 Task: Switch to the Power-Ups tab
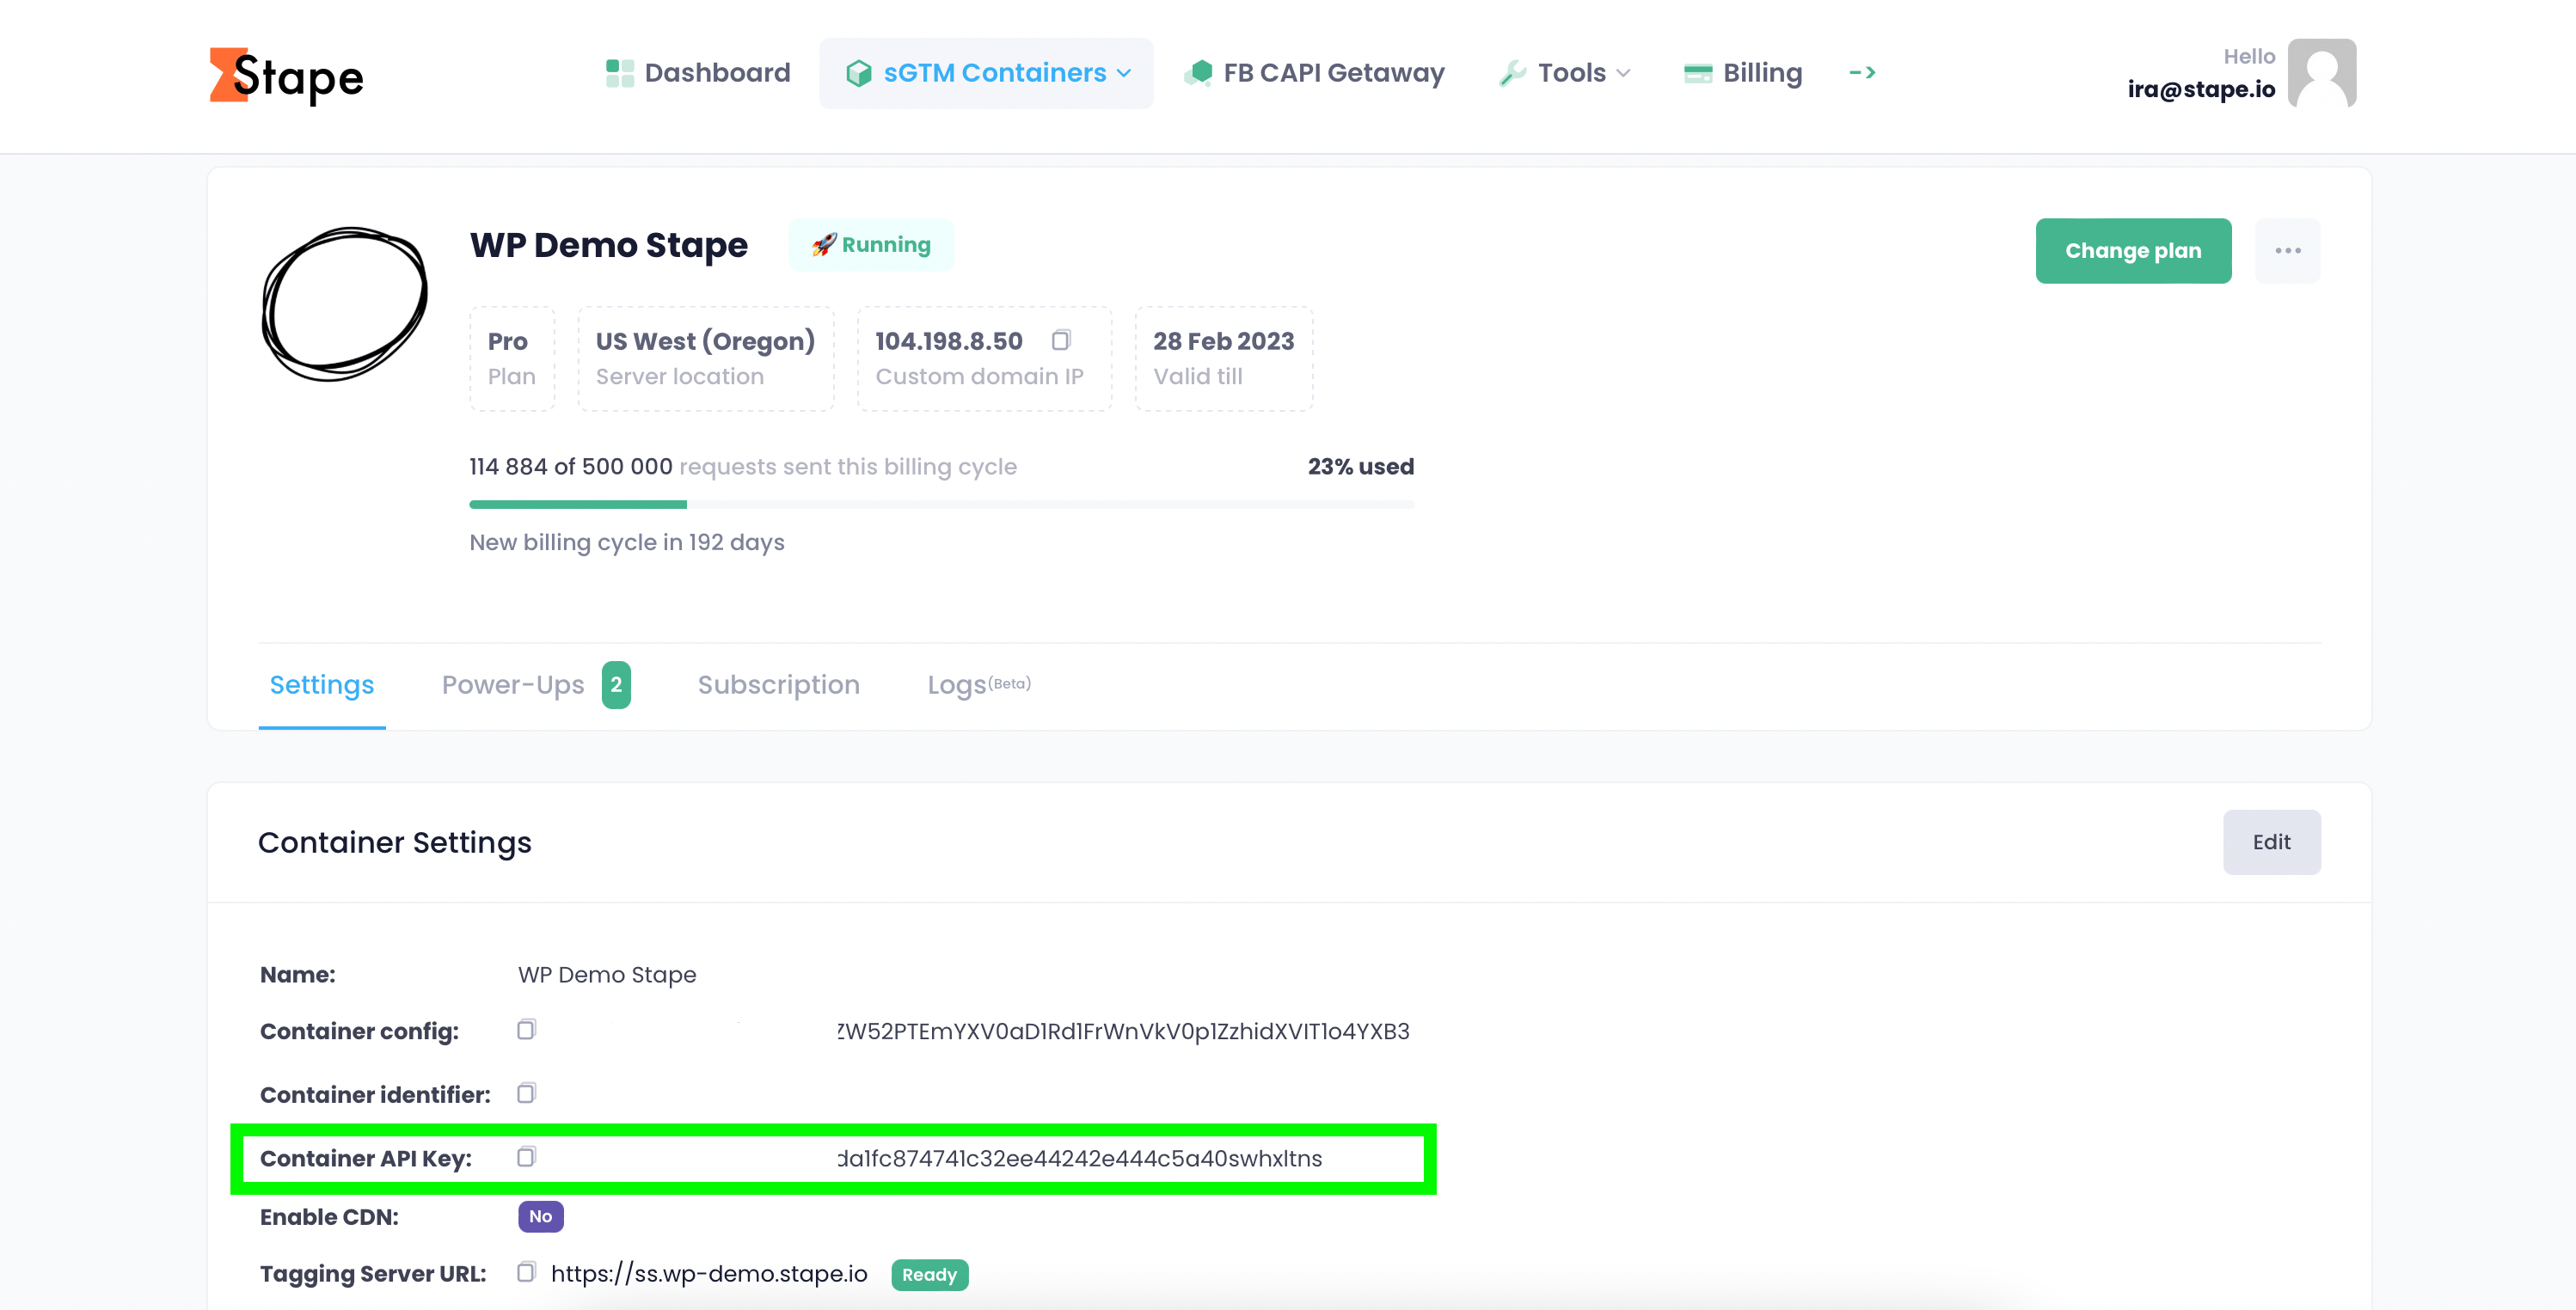pyautogui.click(x=513, y=685)
